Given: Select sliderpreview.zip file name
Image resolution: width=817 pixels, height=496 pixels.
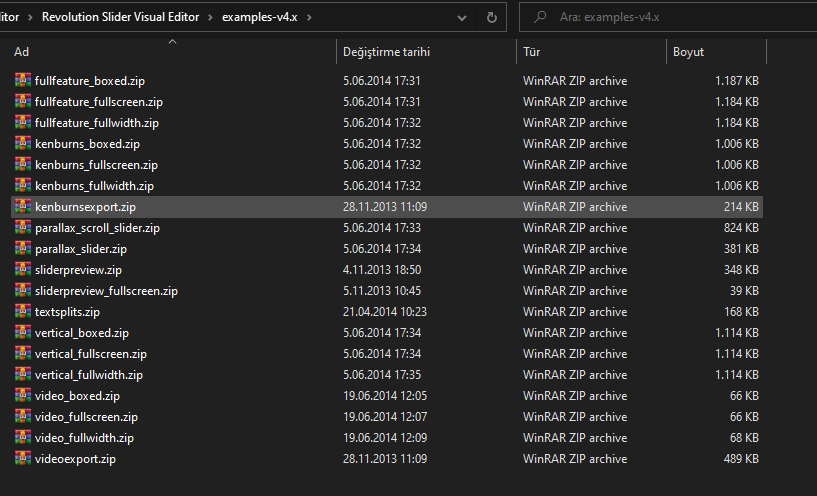Looking at the screenshot, I should [78, 270].
